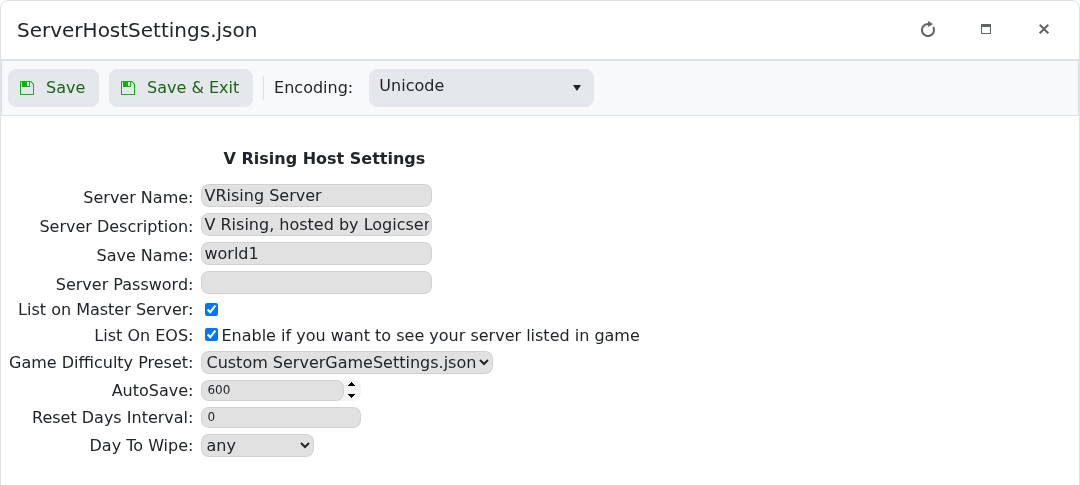1080x485 pixels.
Task: Focus the Server Name field
Action: pyautogui.click(x=316, y=196)
